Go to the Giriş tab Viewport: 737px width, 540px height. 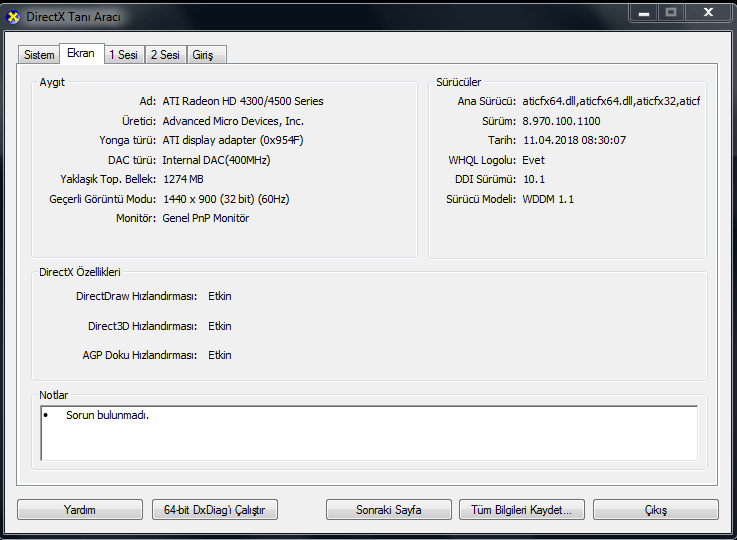click(x=206, y=55)
